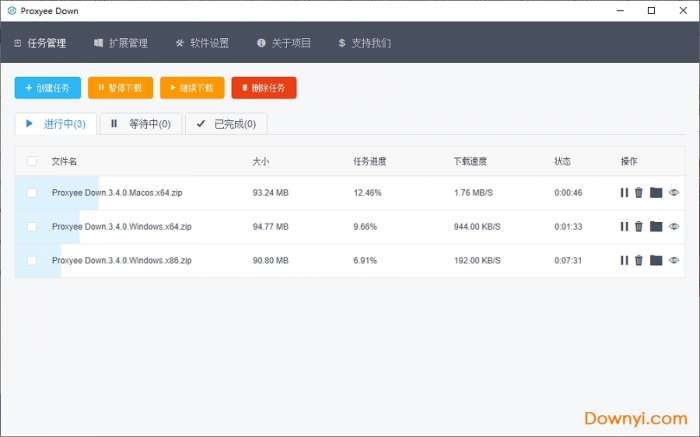Pause the Windows.x64.zip download
The width and height of the screenshot is (700, 437).
pos(624,226)
